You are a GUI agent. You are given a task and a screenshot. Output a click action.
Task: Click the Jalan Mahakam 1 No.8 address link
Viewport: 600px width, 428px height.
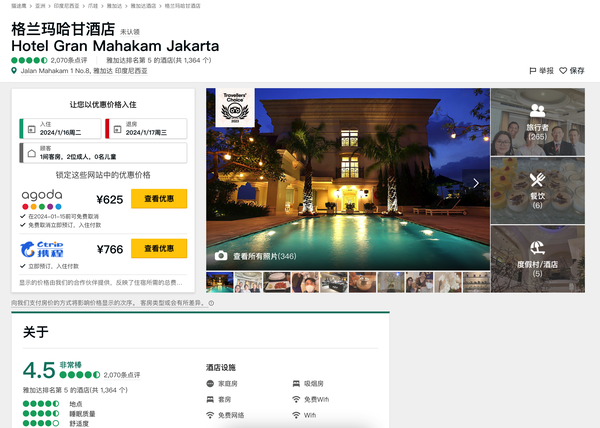coord(84,71)
